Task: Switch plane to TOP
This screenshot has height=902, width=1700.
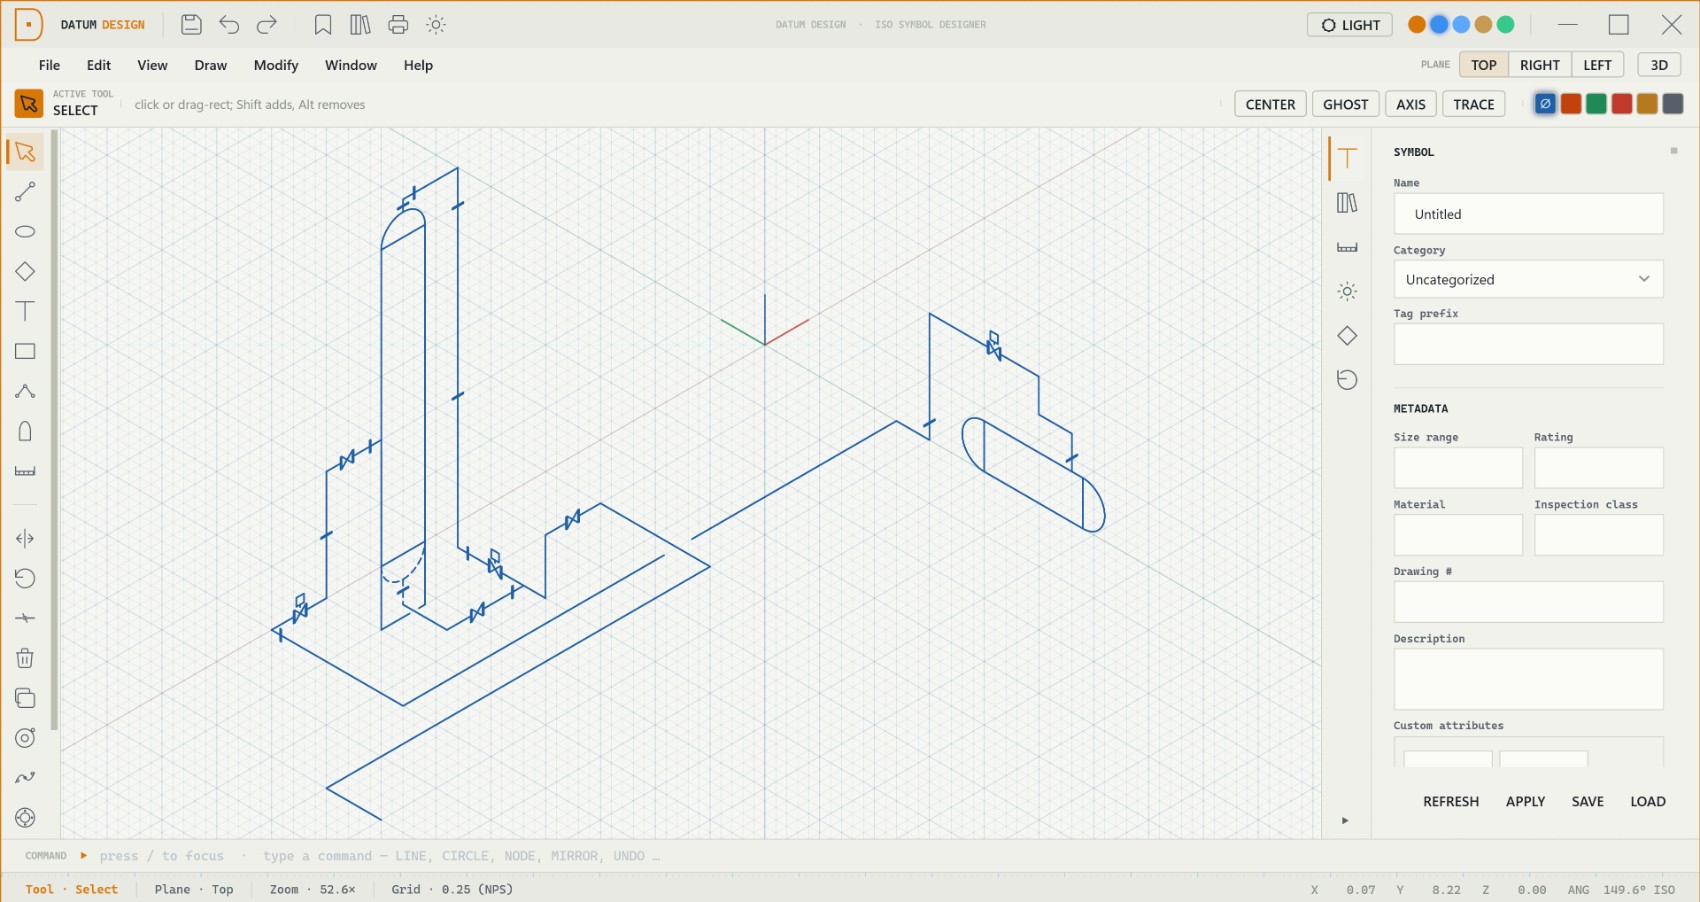Action: (1483, 65)
